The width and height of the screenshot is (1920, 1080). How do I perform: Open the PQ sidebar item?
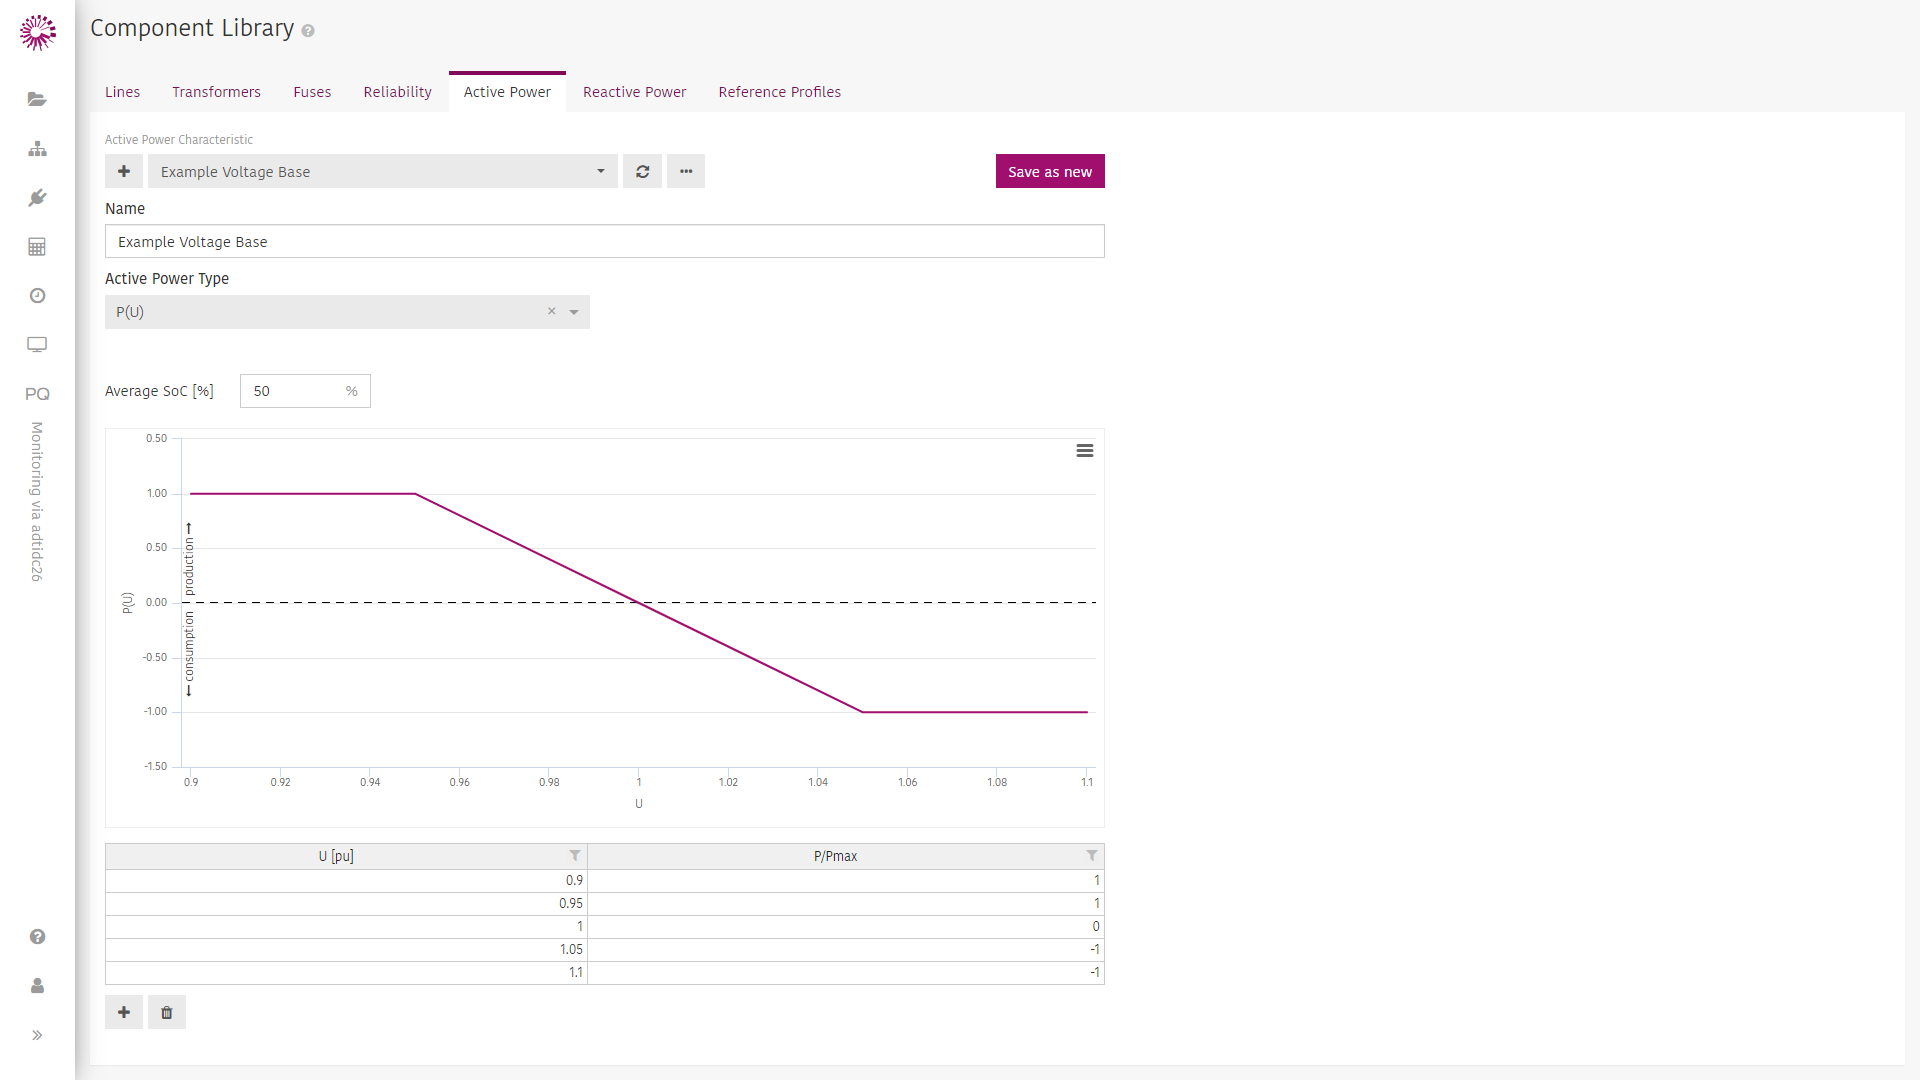(37, 393)
